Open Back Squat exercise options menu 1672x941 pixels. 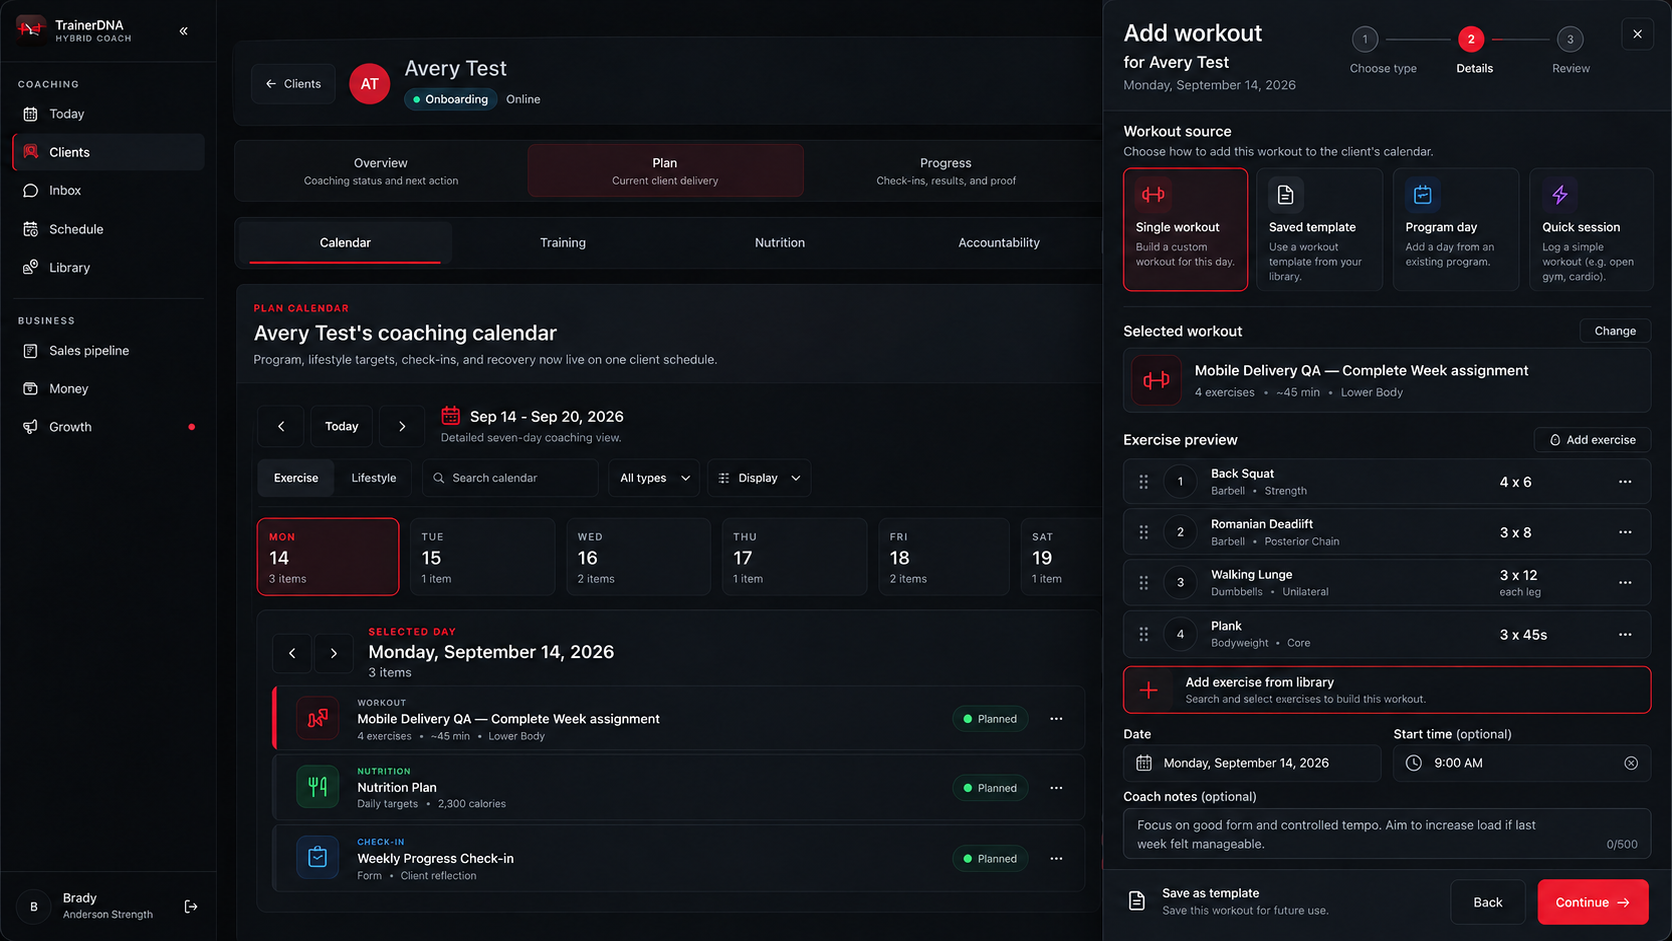click(1625, 482)
